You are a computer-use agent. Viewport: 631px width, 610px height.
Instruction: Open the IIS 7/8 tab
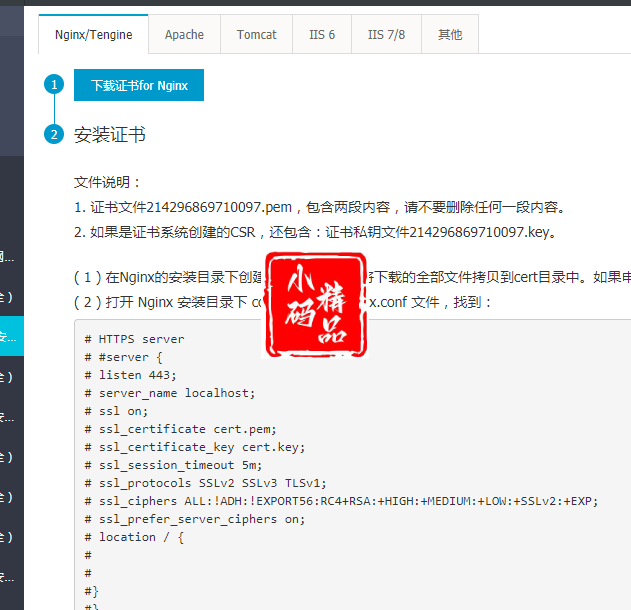(x=386, y=34)
